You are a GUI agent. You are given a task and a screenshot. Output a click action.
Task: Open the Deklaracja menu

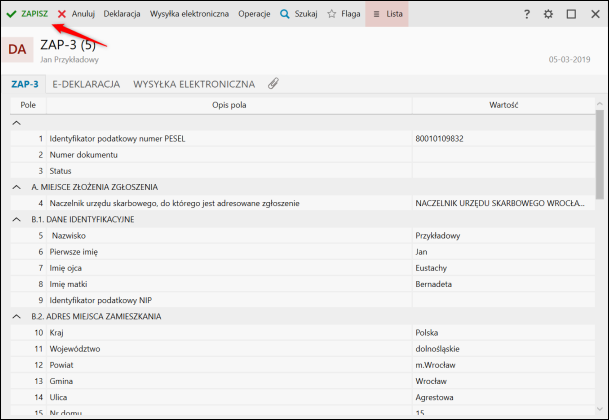(122, 14)
